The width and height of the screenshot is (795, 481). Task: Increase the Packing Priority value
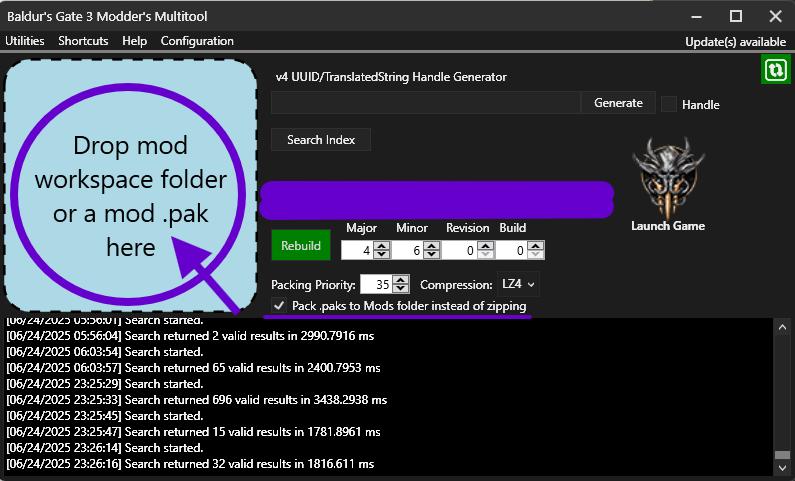click(401, 280)
